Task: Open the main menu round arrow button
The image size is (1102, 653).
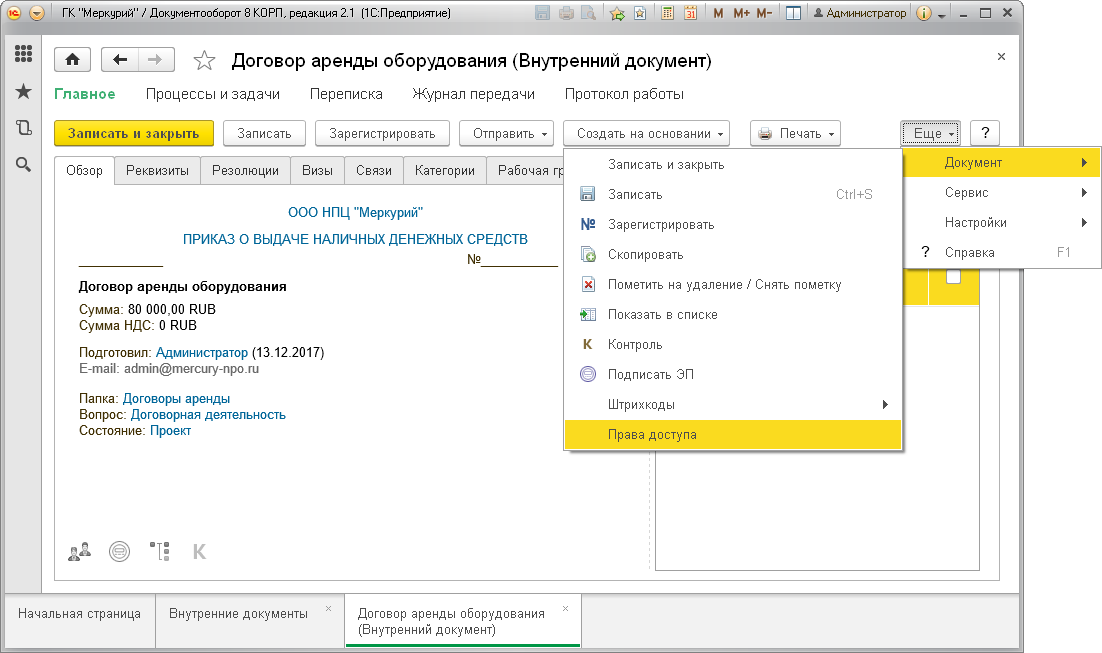Action: (x=37, y=13)
